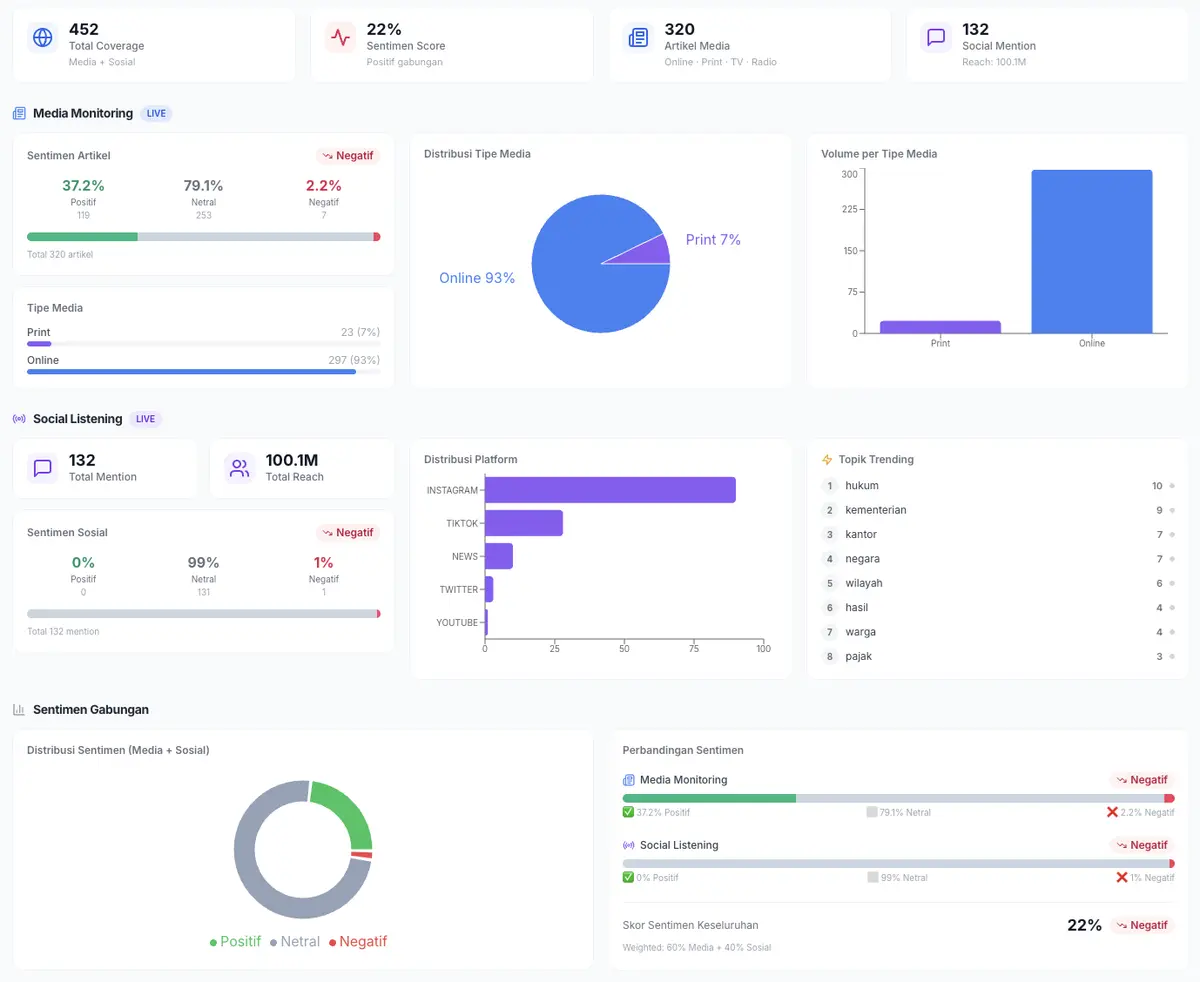1200x982 pixels.
Task: Click the chat icon in Total Mention card
Action: click(x=43, y=468)
